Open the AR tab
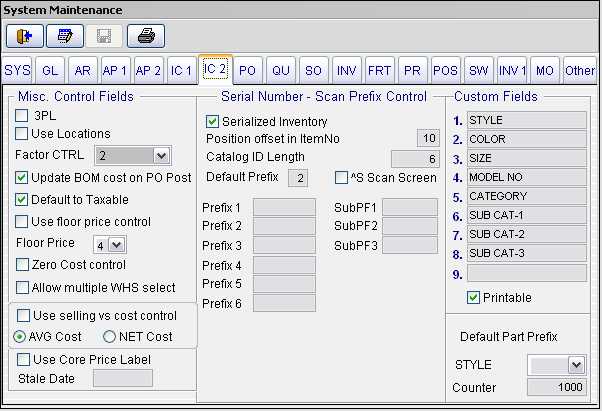The height and width of the screenshot is (411, 602). point(83,71)
